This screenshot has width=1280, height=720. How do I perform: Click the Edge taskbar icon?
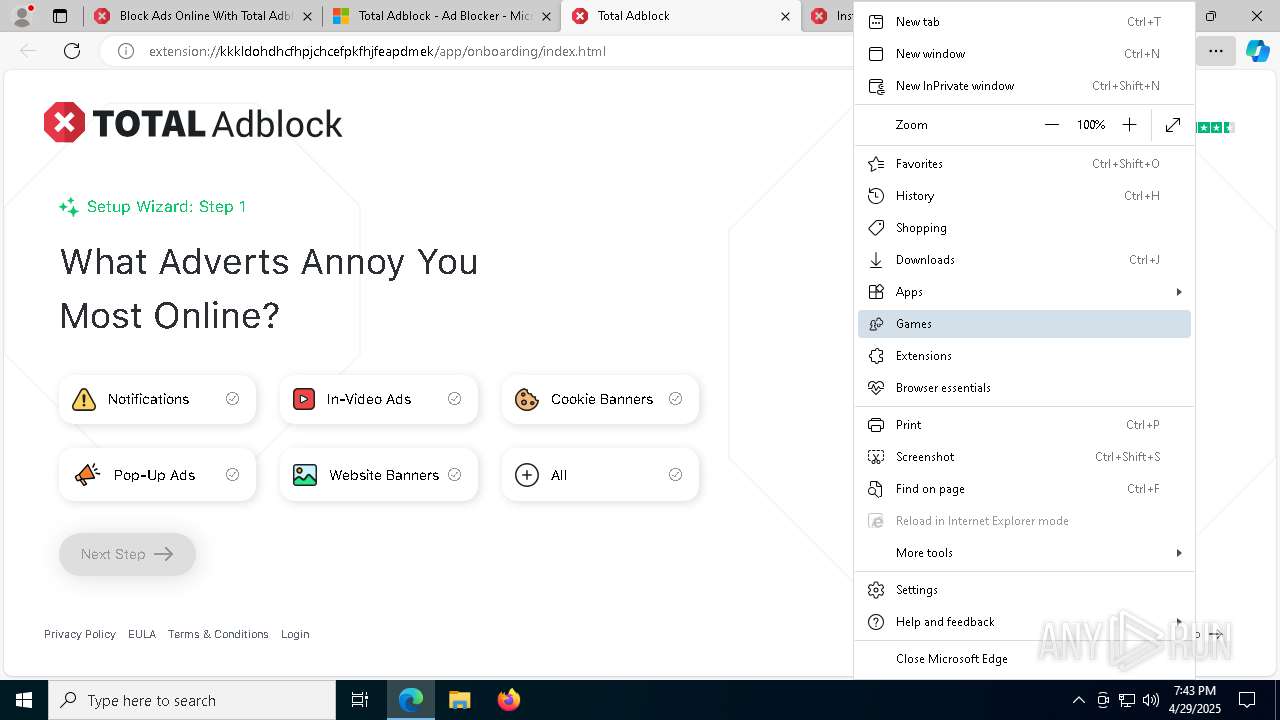(x=411, y=700)
